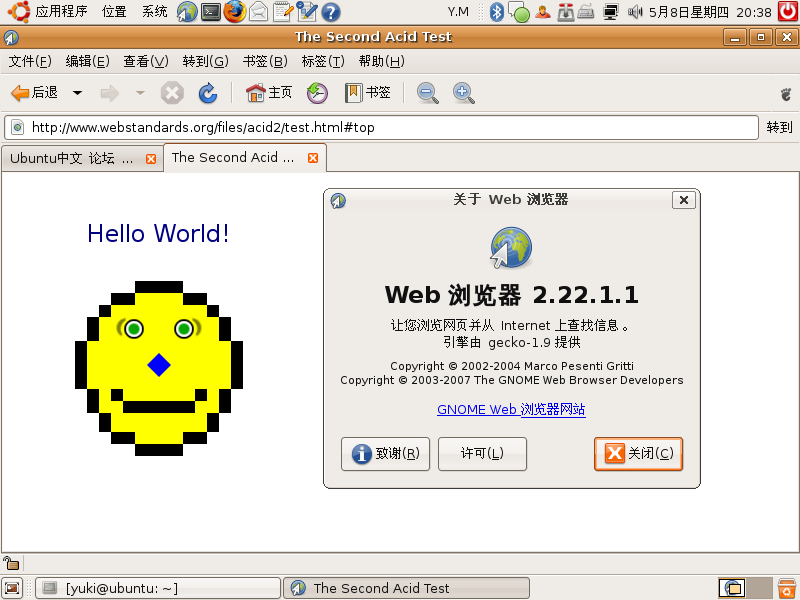Viewport: 800px width, 600px height.
Task: Launch Terminal from top panel
Action: (211, 12)
